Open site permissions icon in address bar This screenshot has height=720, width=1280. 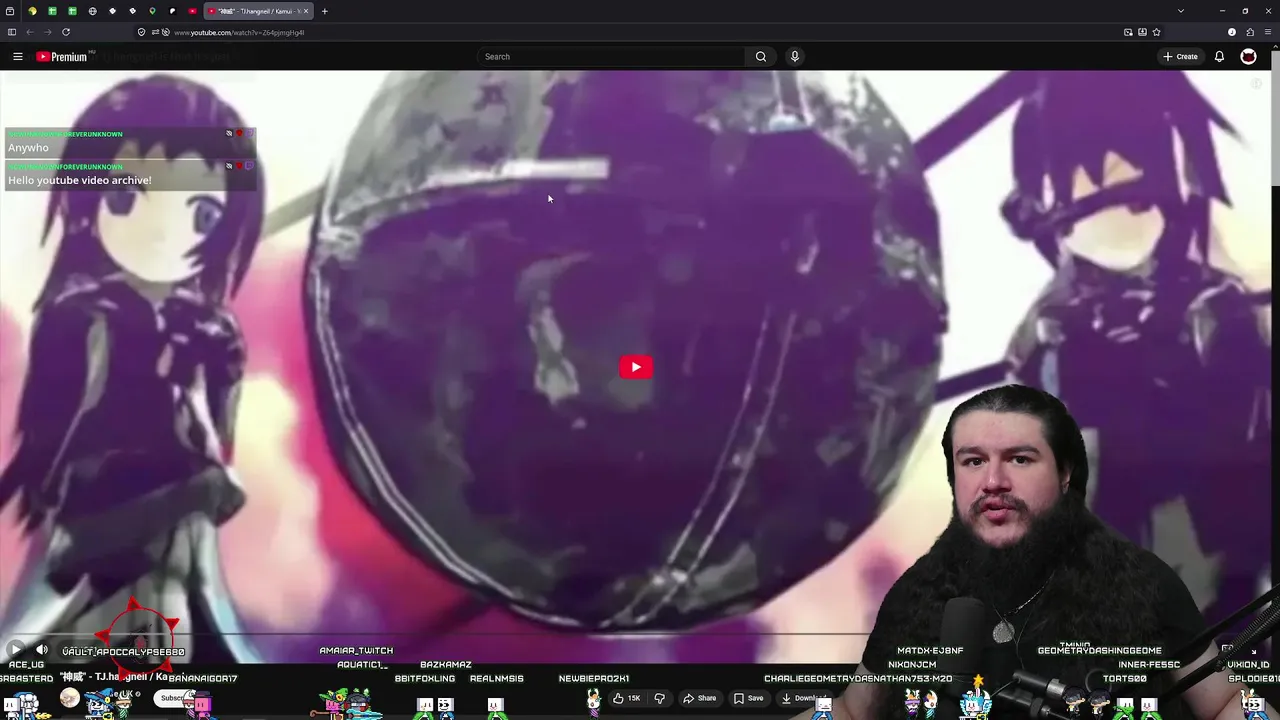pos(160,32)
